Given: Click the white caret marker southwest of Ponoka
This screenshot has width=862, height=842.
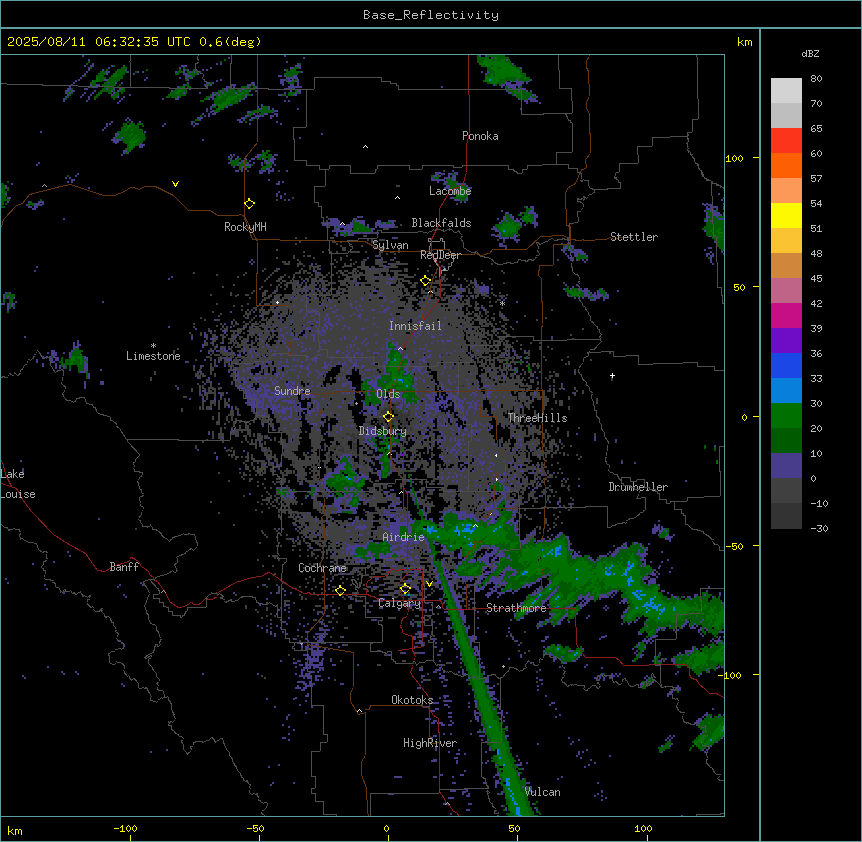Looking at the screenshot, I should [366, 147].
